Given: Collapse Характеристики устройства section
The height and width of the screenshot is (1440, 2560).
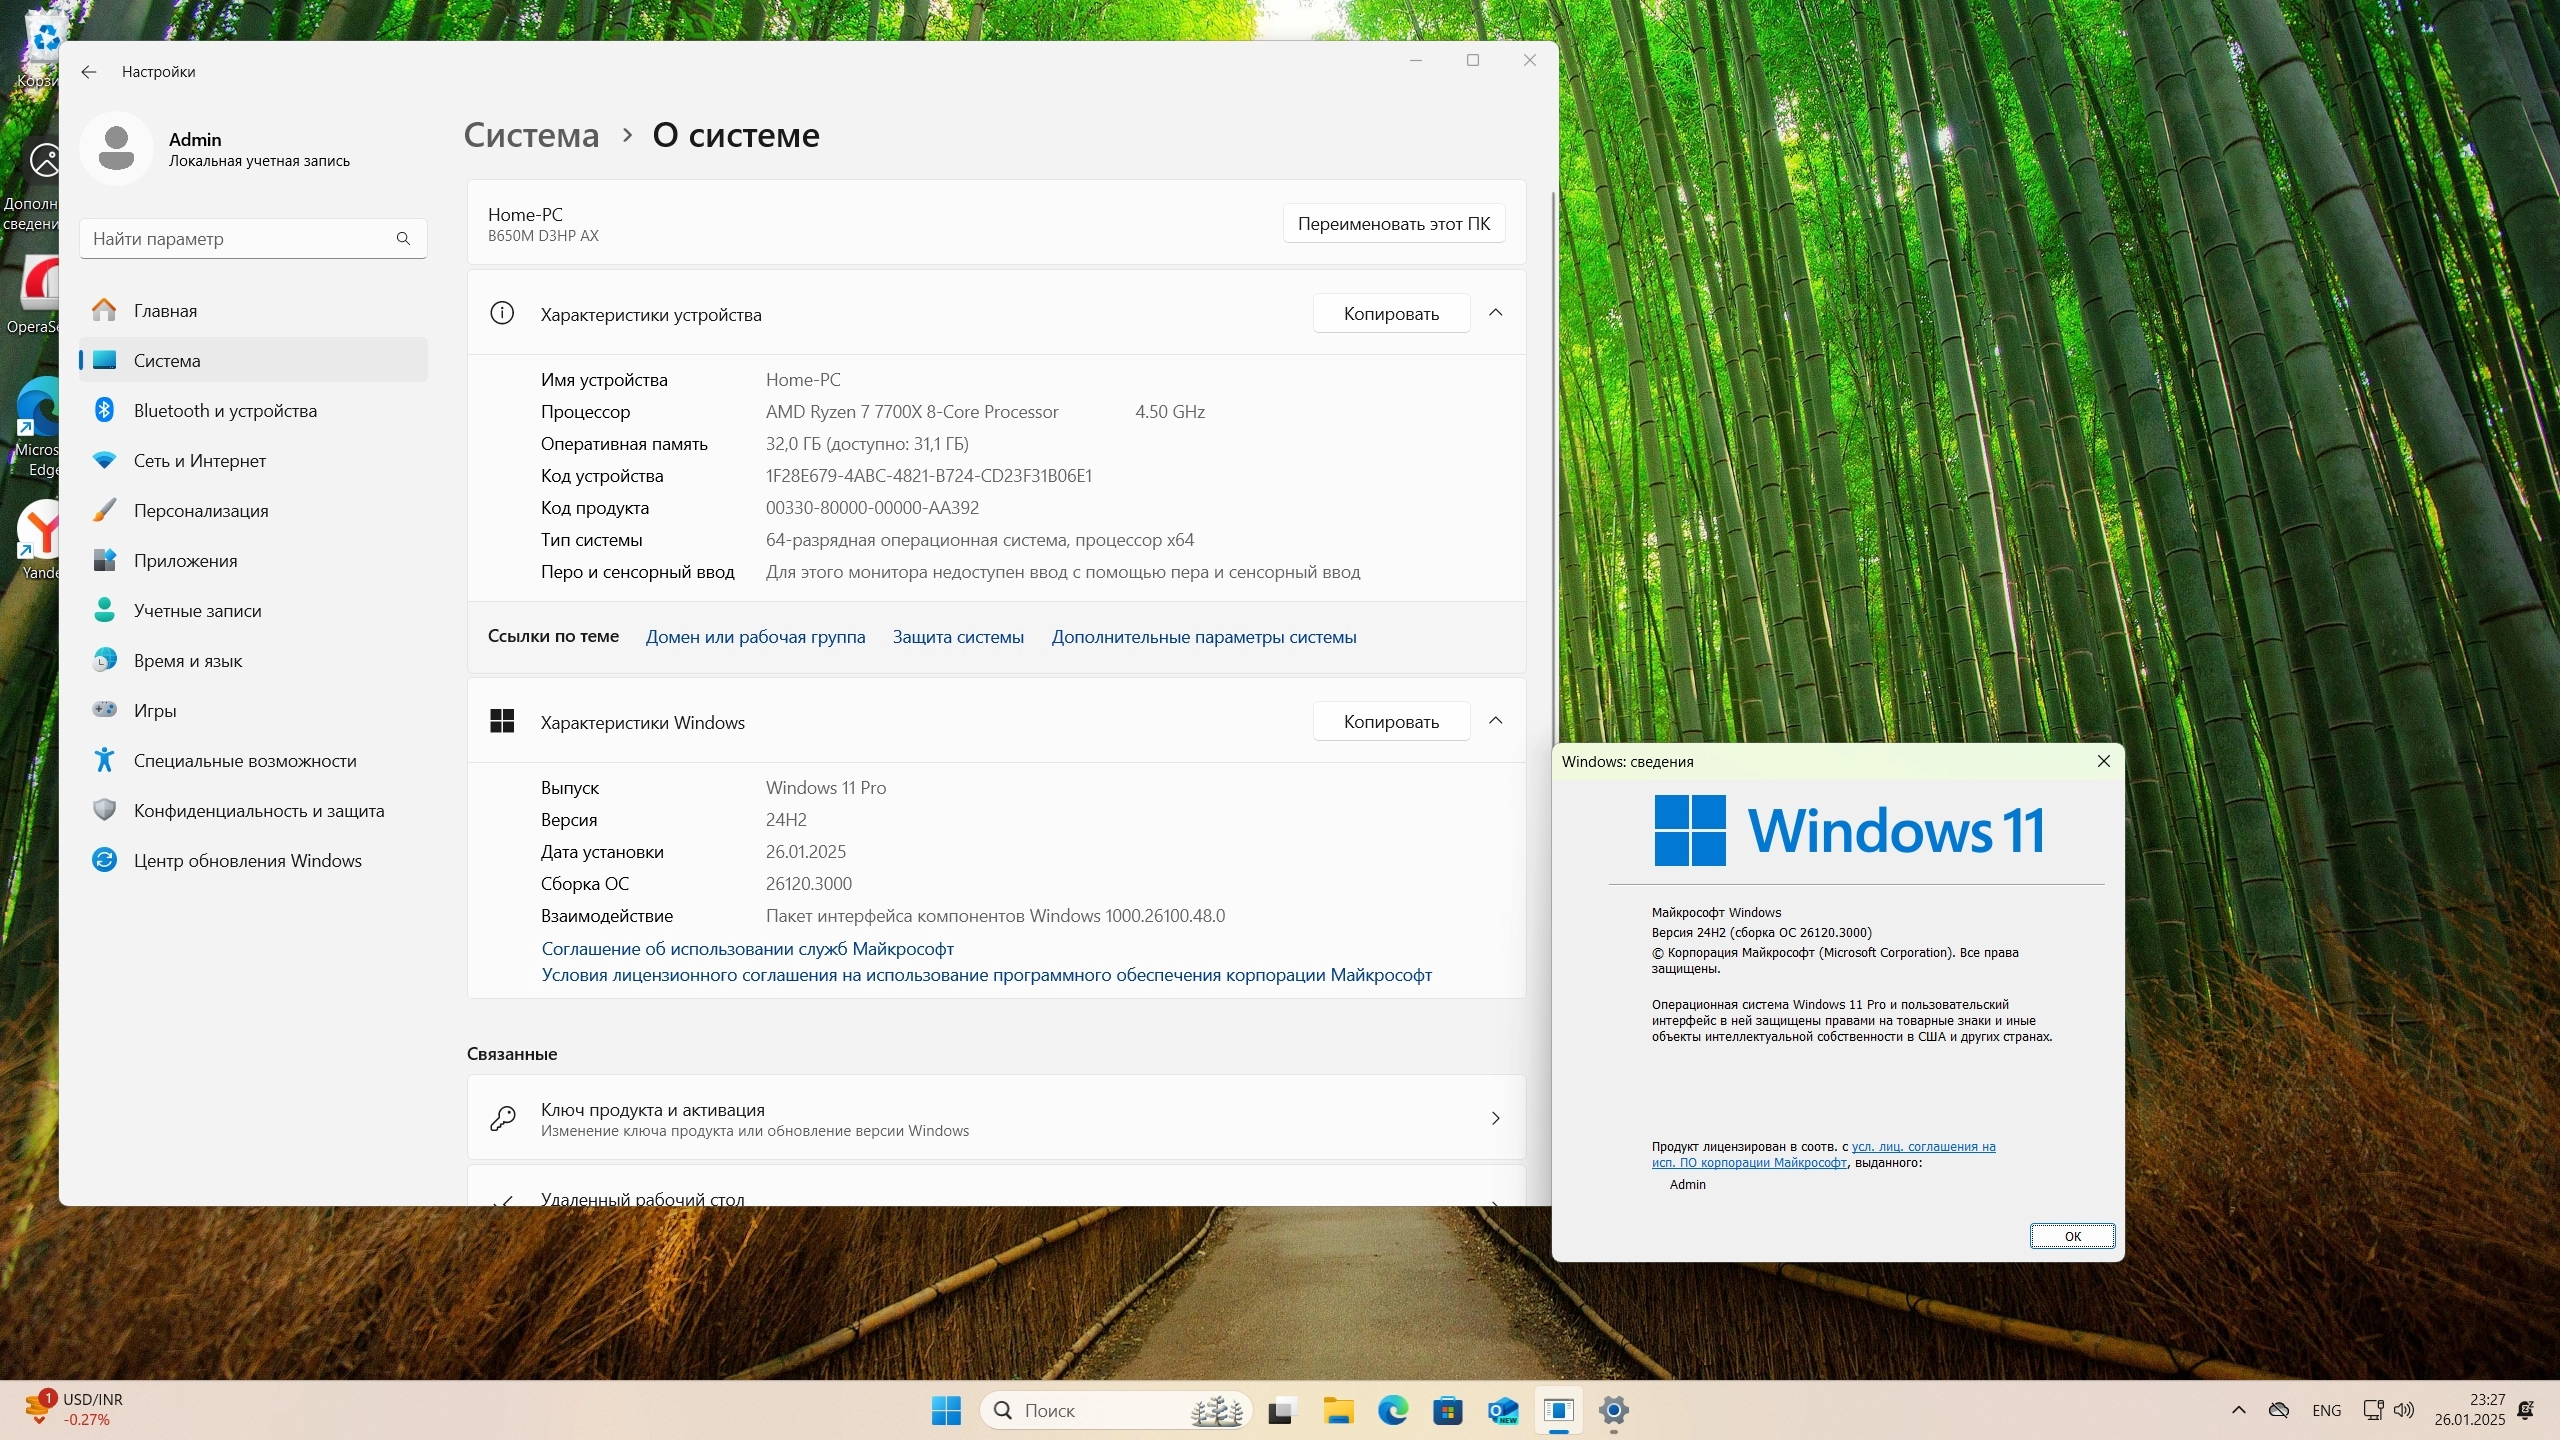Looking at the screenshot, I should (x=1495, y=313).
